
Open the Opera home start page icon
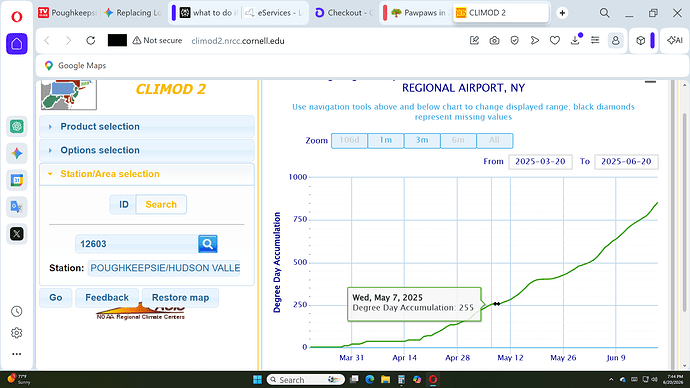(x=17, y=44)
